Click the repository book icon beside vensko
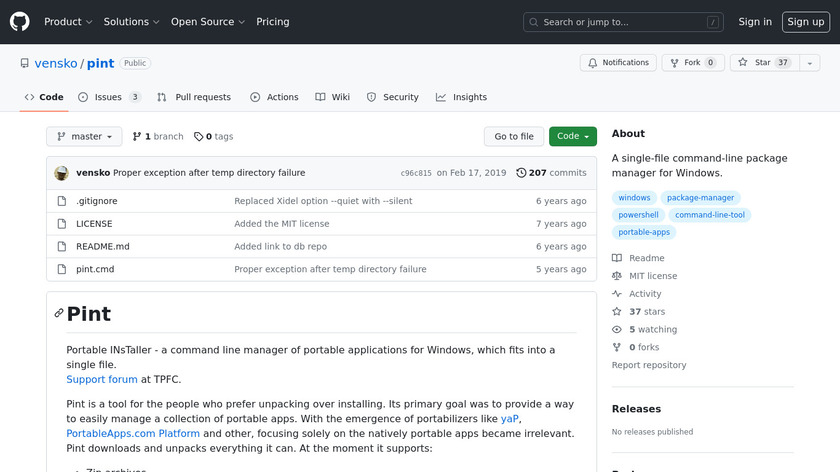840x472 pixels. pos(25,63)
